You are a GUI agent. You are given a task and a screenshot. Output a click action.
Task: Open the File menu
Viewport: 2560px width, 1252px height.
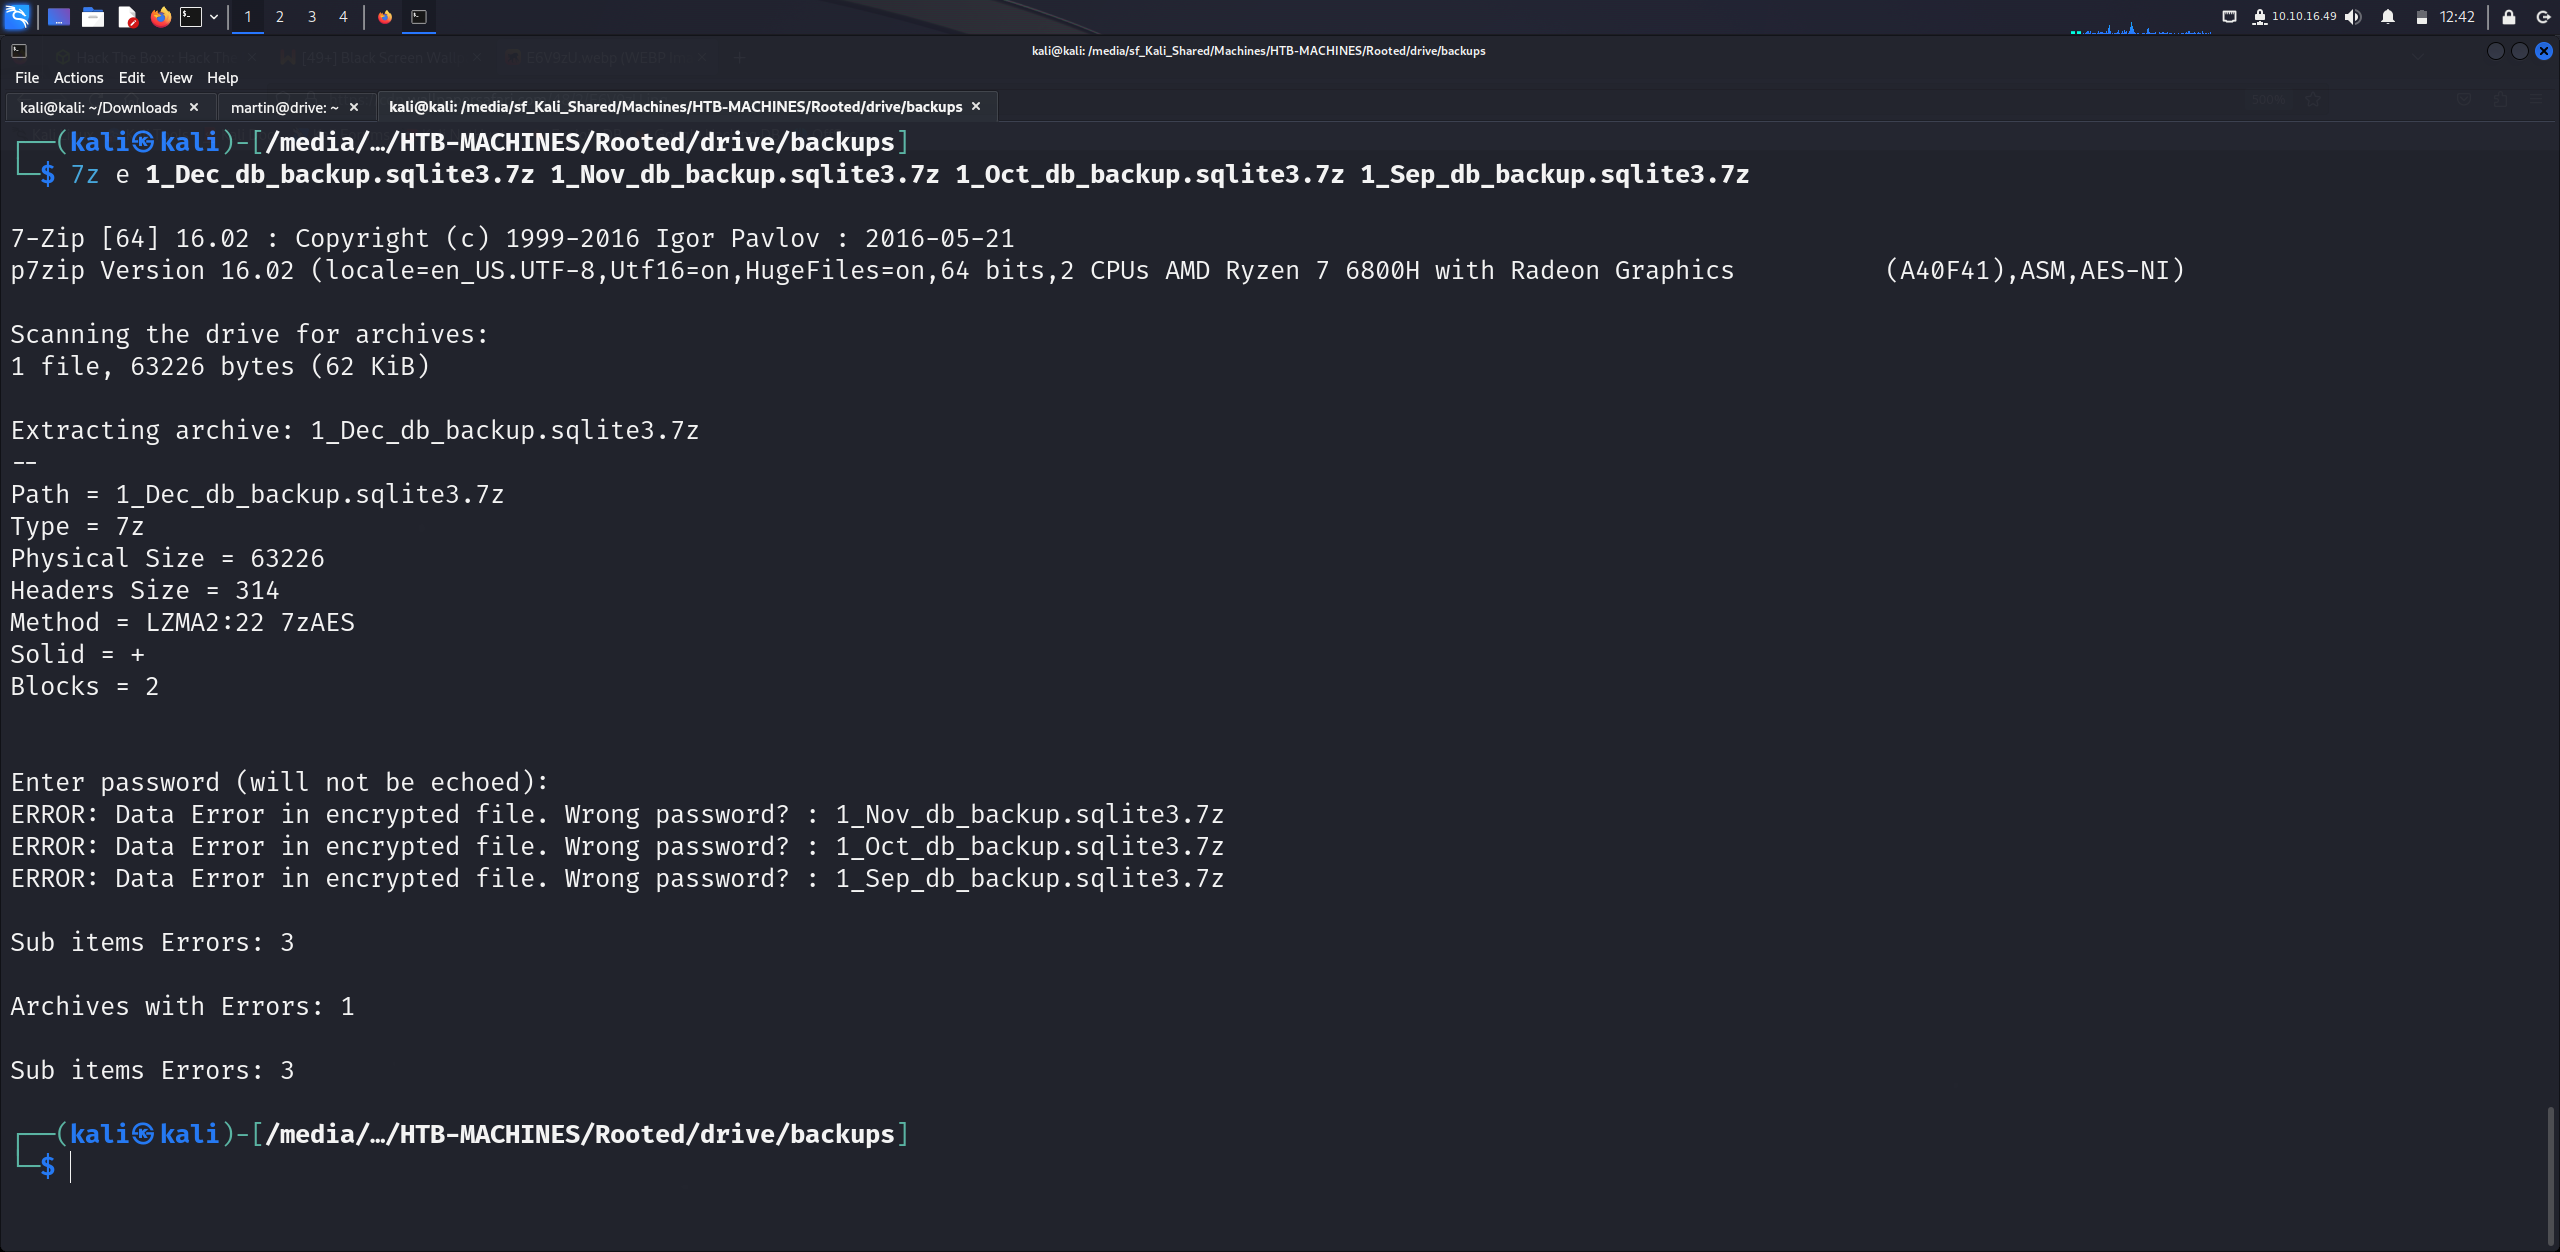[x=27, y=78]
